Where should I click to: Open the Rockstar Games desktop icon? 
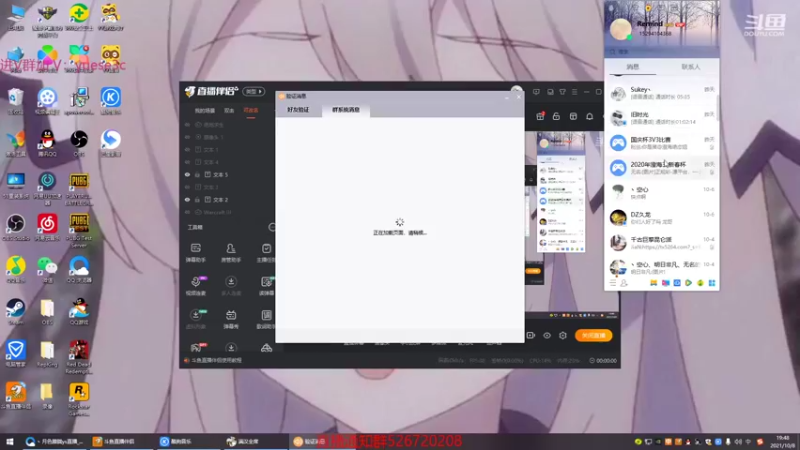[x=79, y=399]
